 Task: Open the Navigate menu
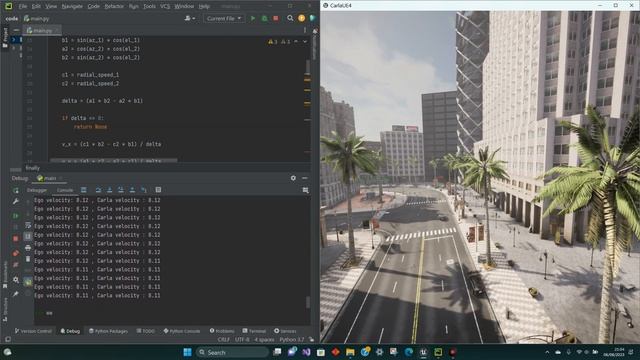(72, 7)
